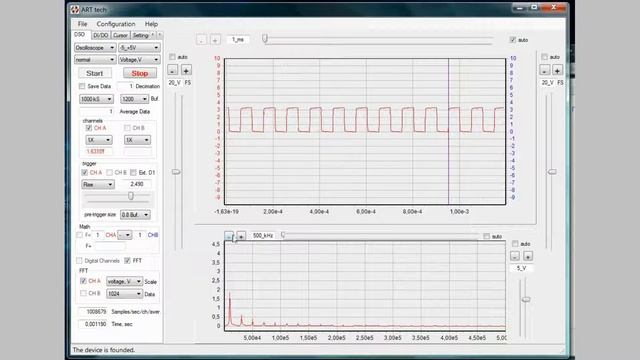Open the Oscilloscope mode dropdown

point(95,48)
